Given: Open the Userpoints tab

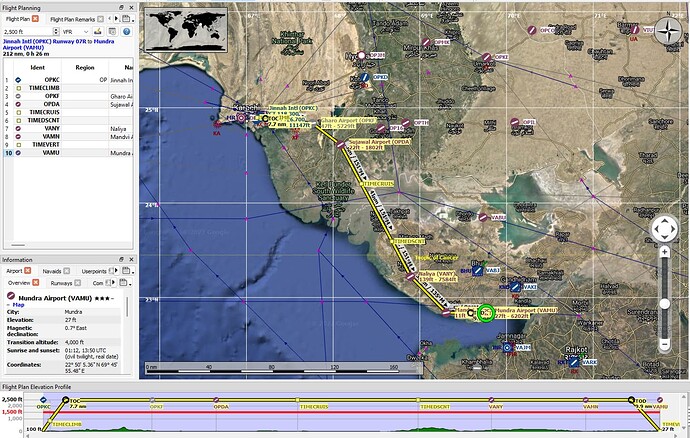Looking at the screenshot, I should (x=94, y=271).
